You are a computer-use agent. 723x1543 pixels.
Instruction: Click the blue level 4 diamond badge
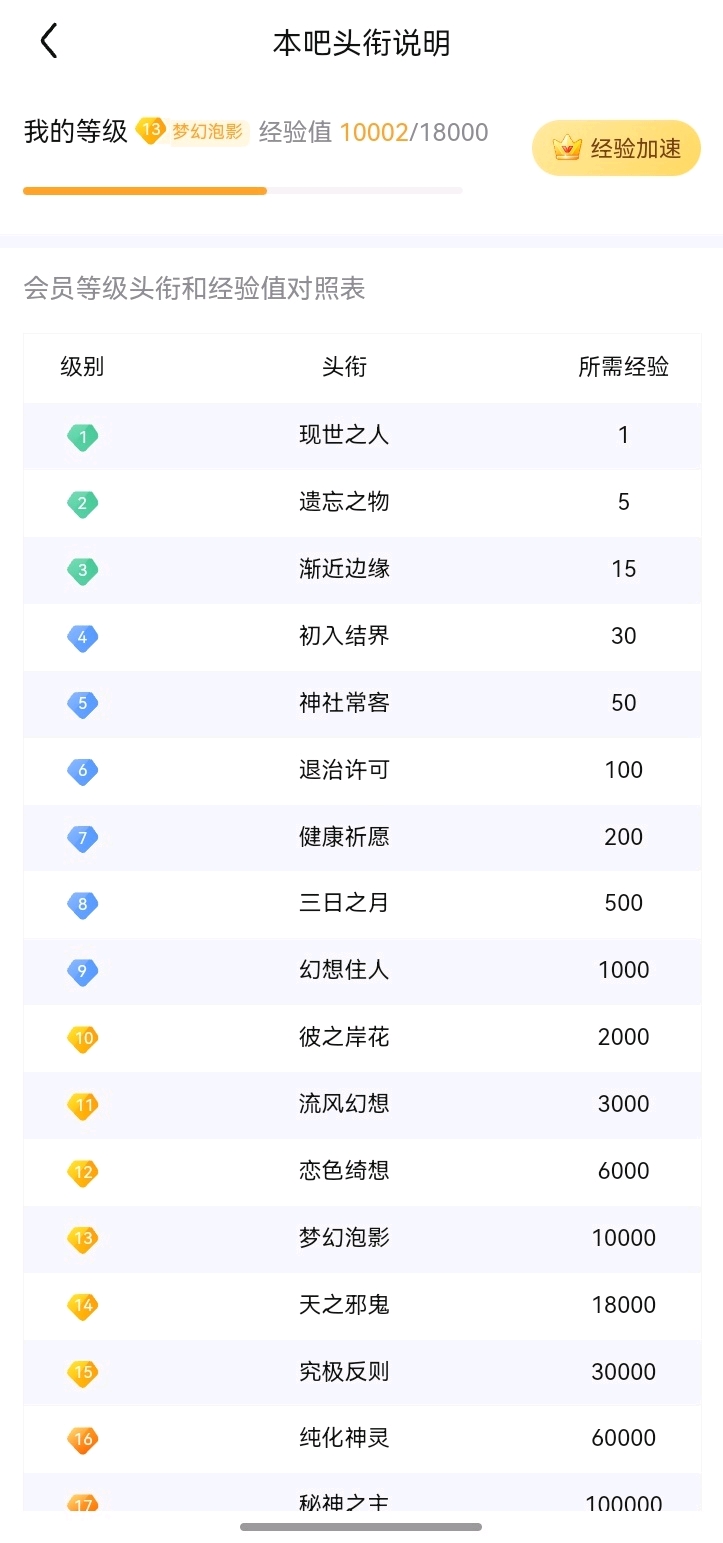coord(83,638)
